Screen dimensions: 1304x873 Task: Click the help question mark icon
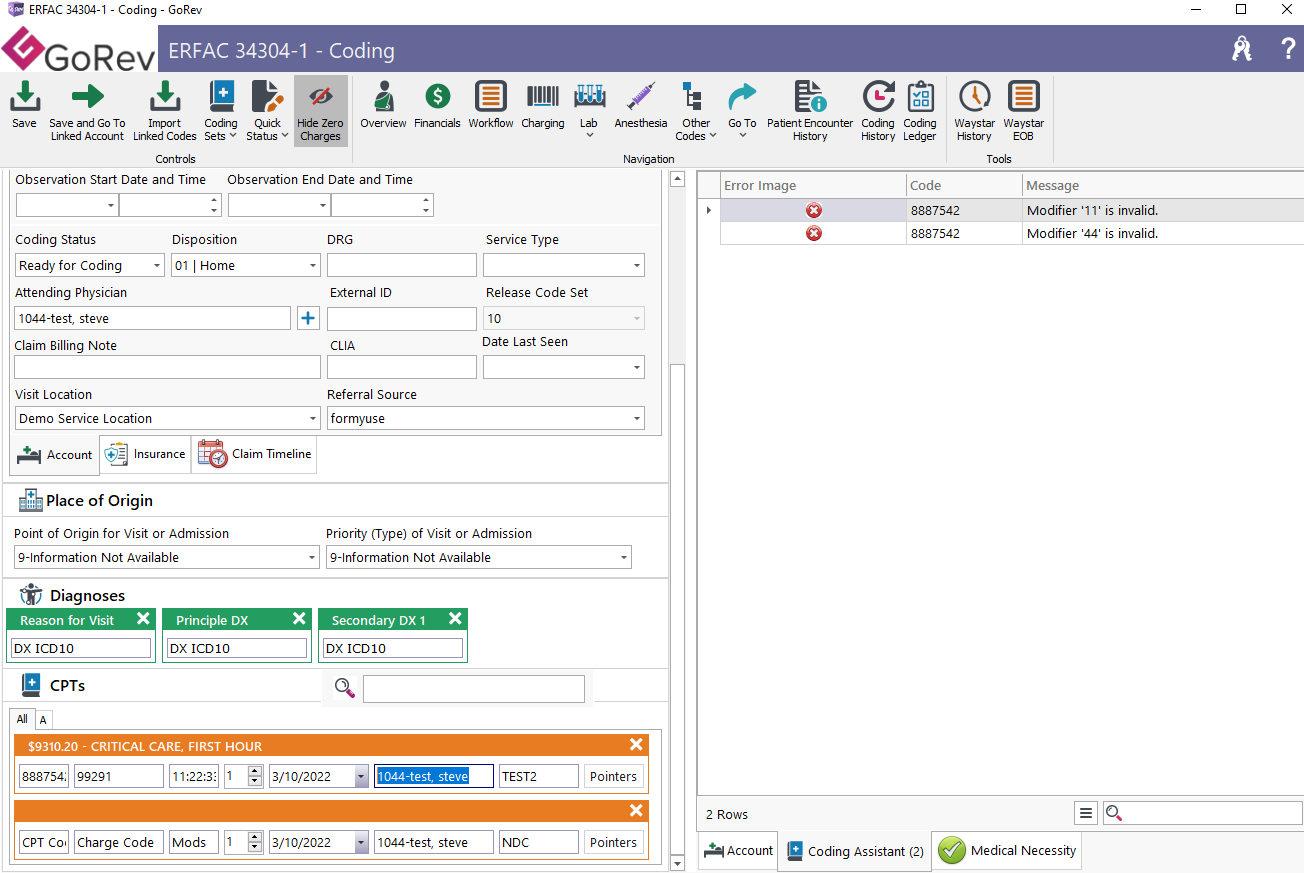[1289, 48]
